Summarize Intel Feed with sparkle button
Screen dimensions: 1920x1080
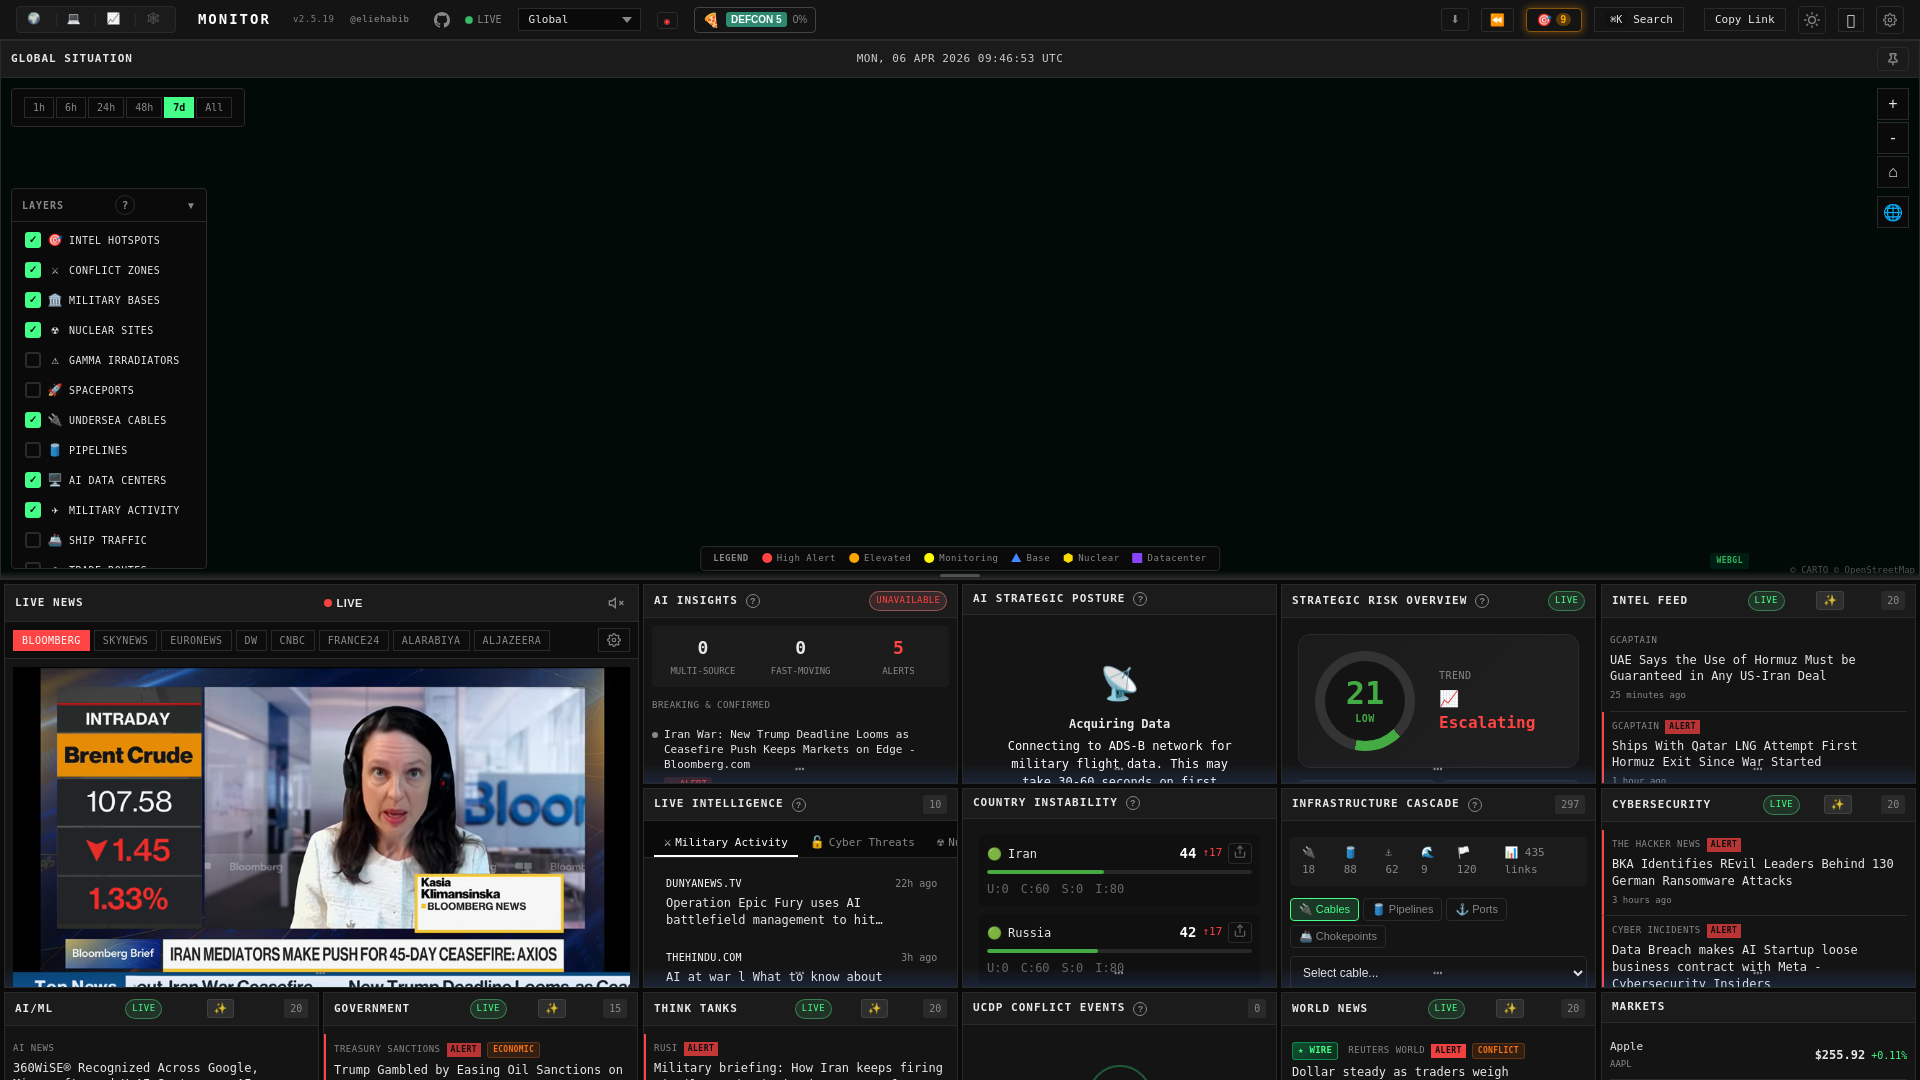coord(1830,601)
